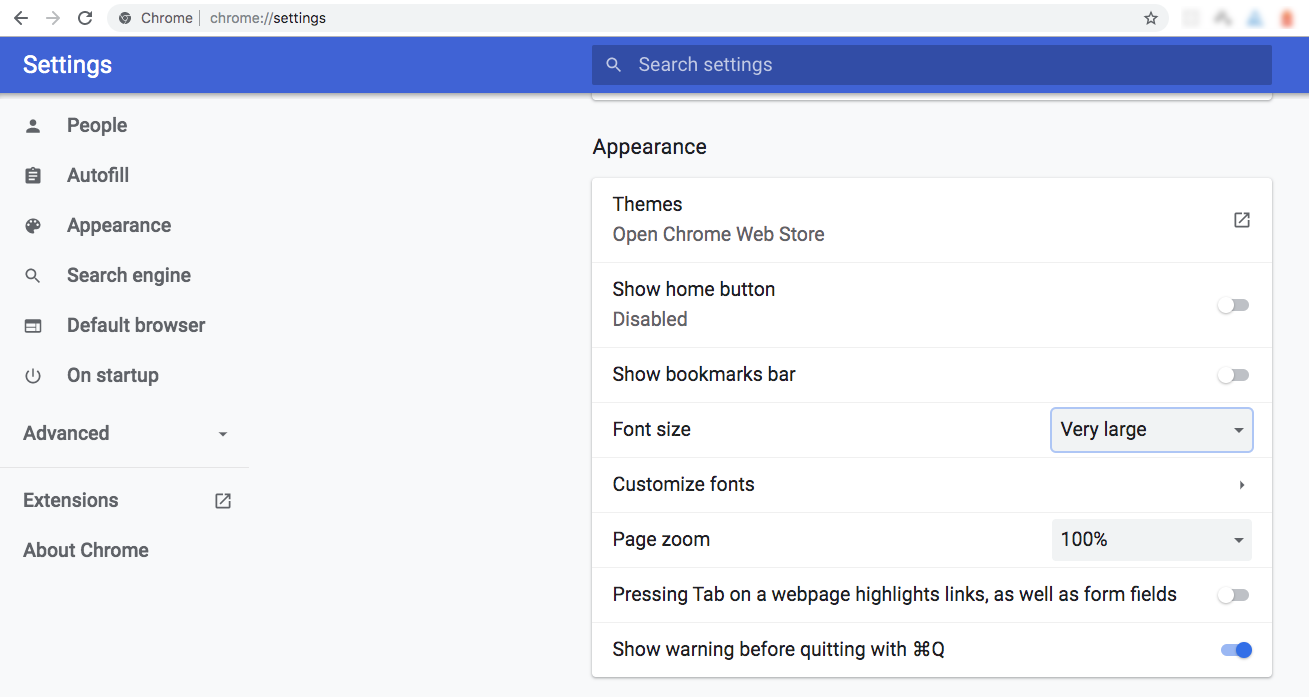Disable Show warning before quitting switch

tap(1236, 650)
